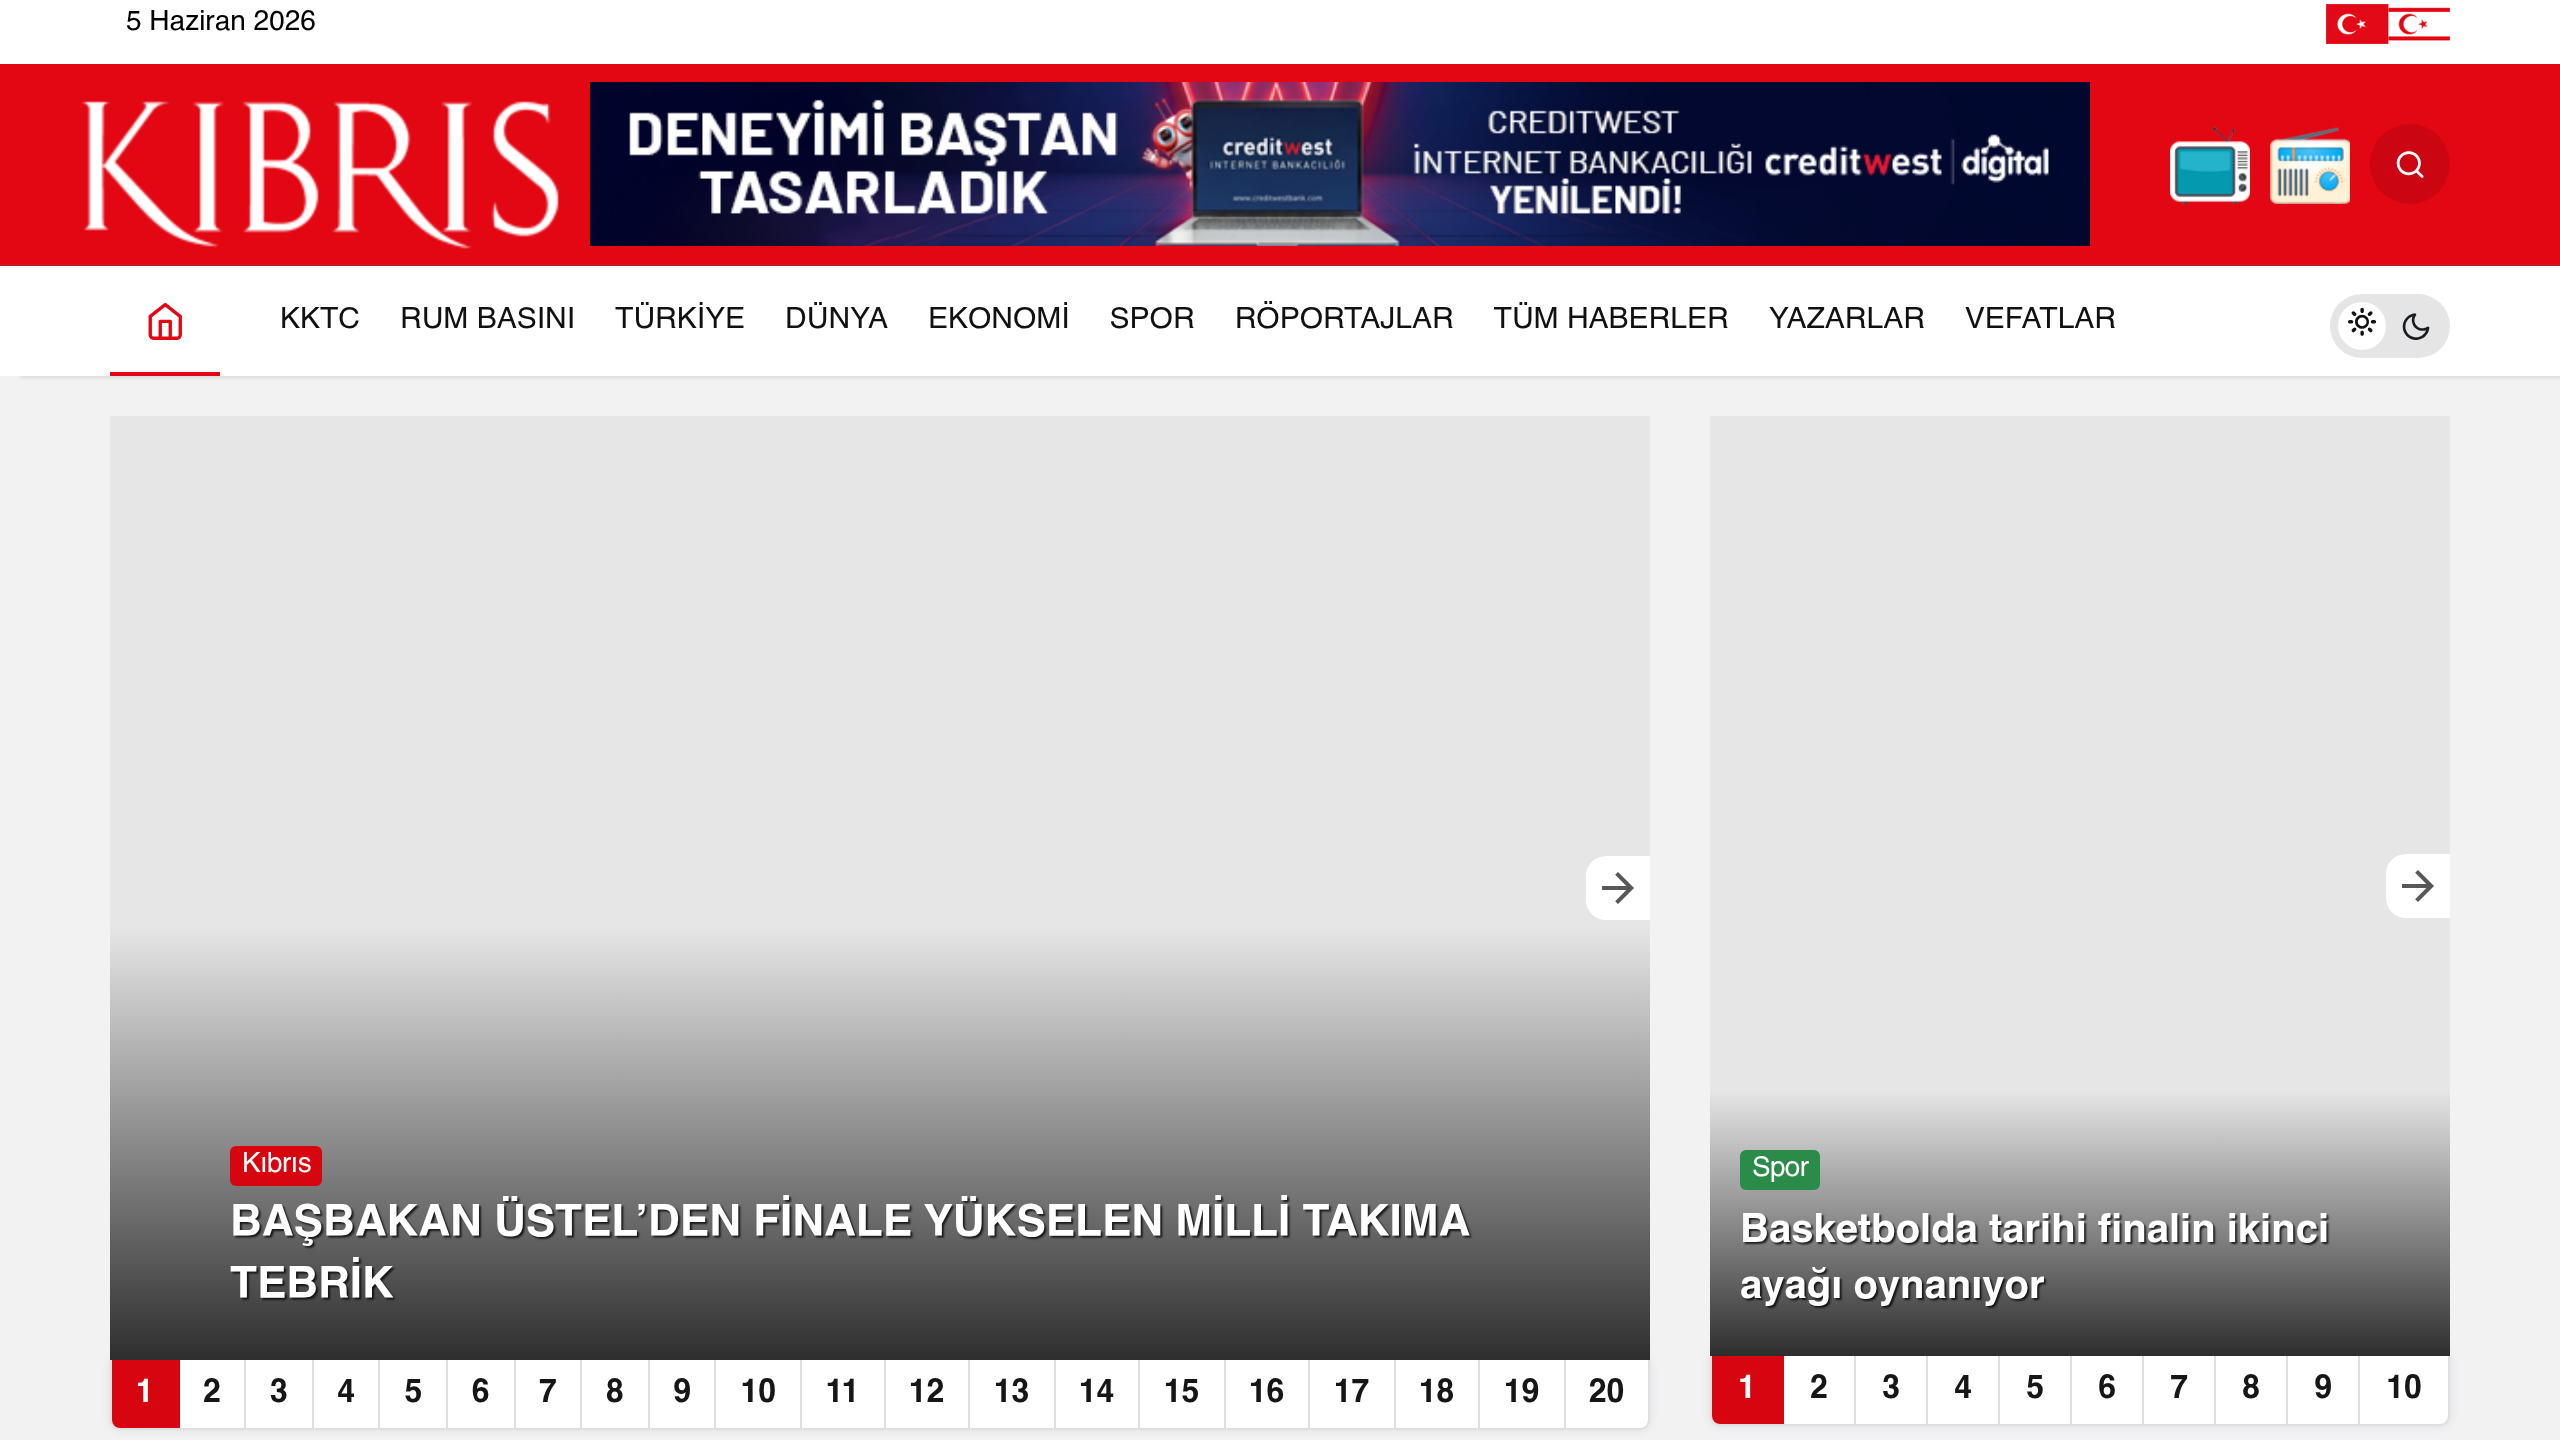
Task: Click the Turkish flag icon
Action: [x=2356, y=24]
